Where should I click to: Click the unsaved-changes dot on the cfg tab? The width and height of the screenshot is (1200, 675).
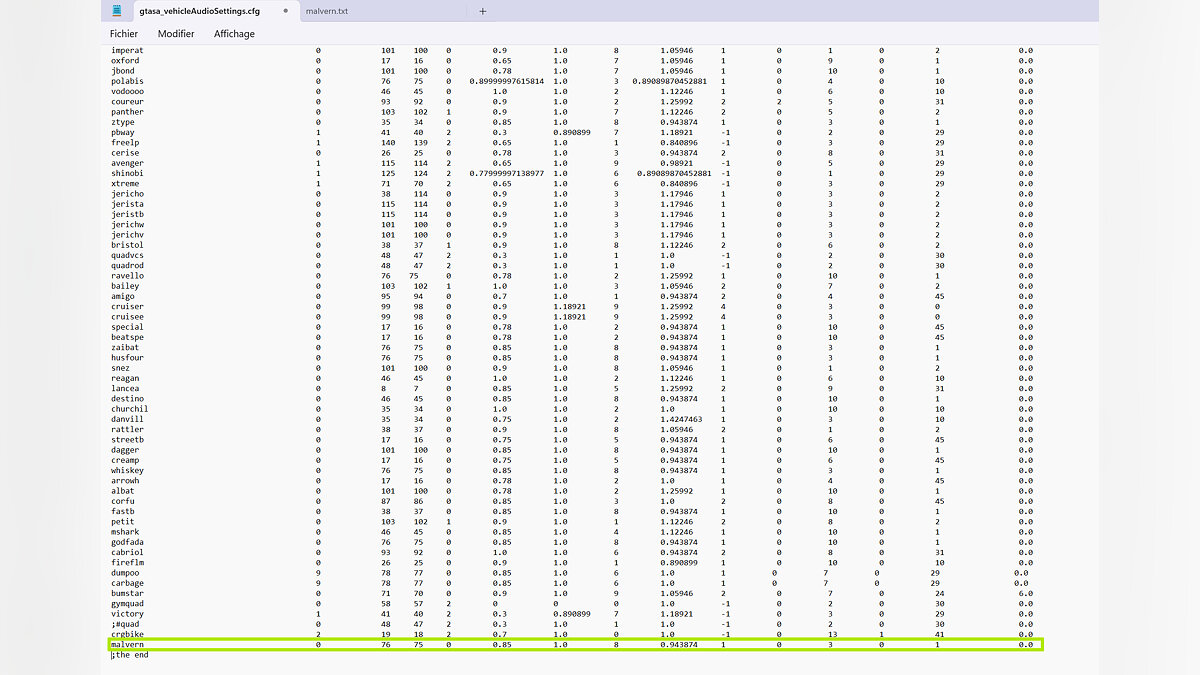286,11
